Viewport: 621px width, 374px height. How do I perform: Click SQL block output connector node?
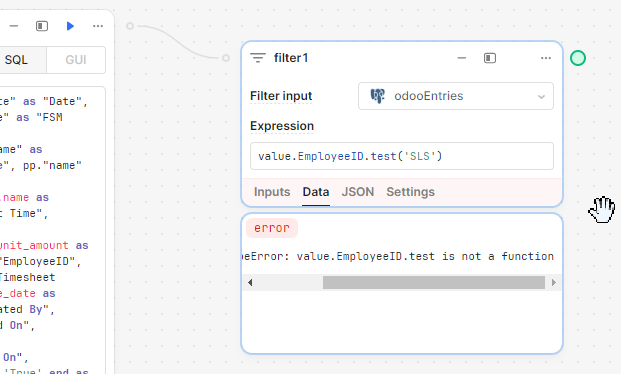pyautogui.click(x=130, y=26)
